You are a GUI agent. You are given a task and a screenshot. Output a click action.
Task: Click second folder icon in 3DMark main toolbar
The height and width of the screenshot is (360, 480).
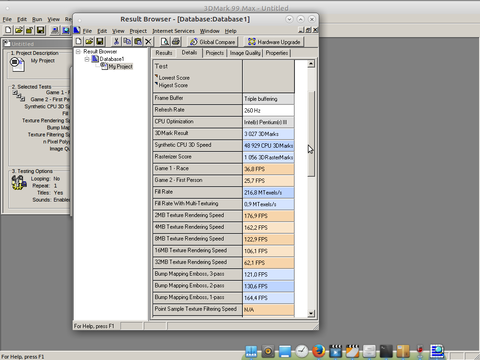point(29,30)
